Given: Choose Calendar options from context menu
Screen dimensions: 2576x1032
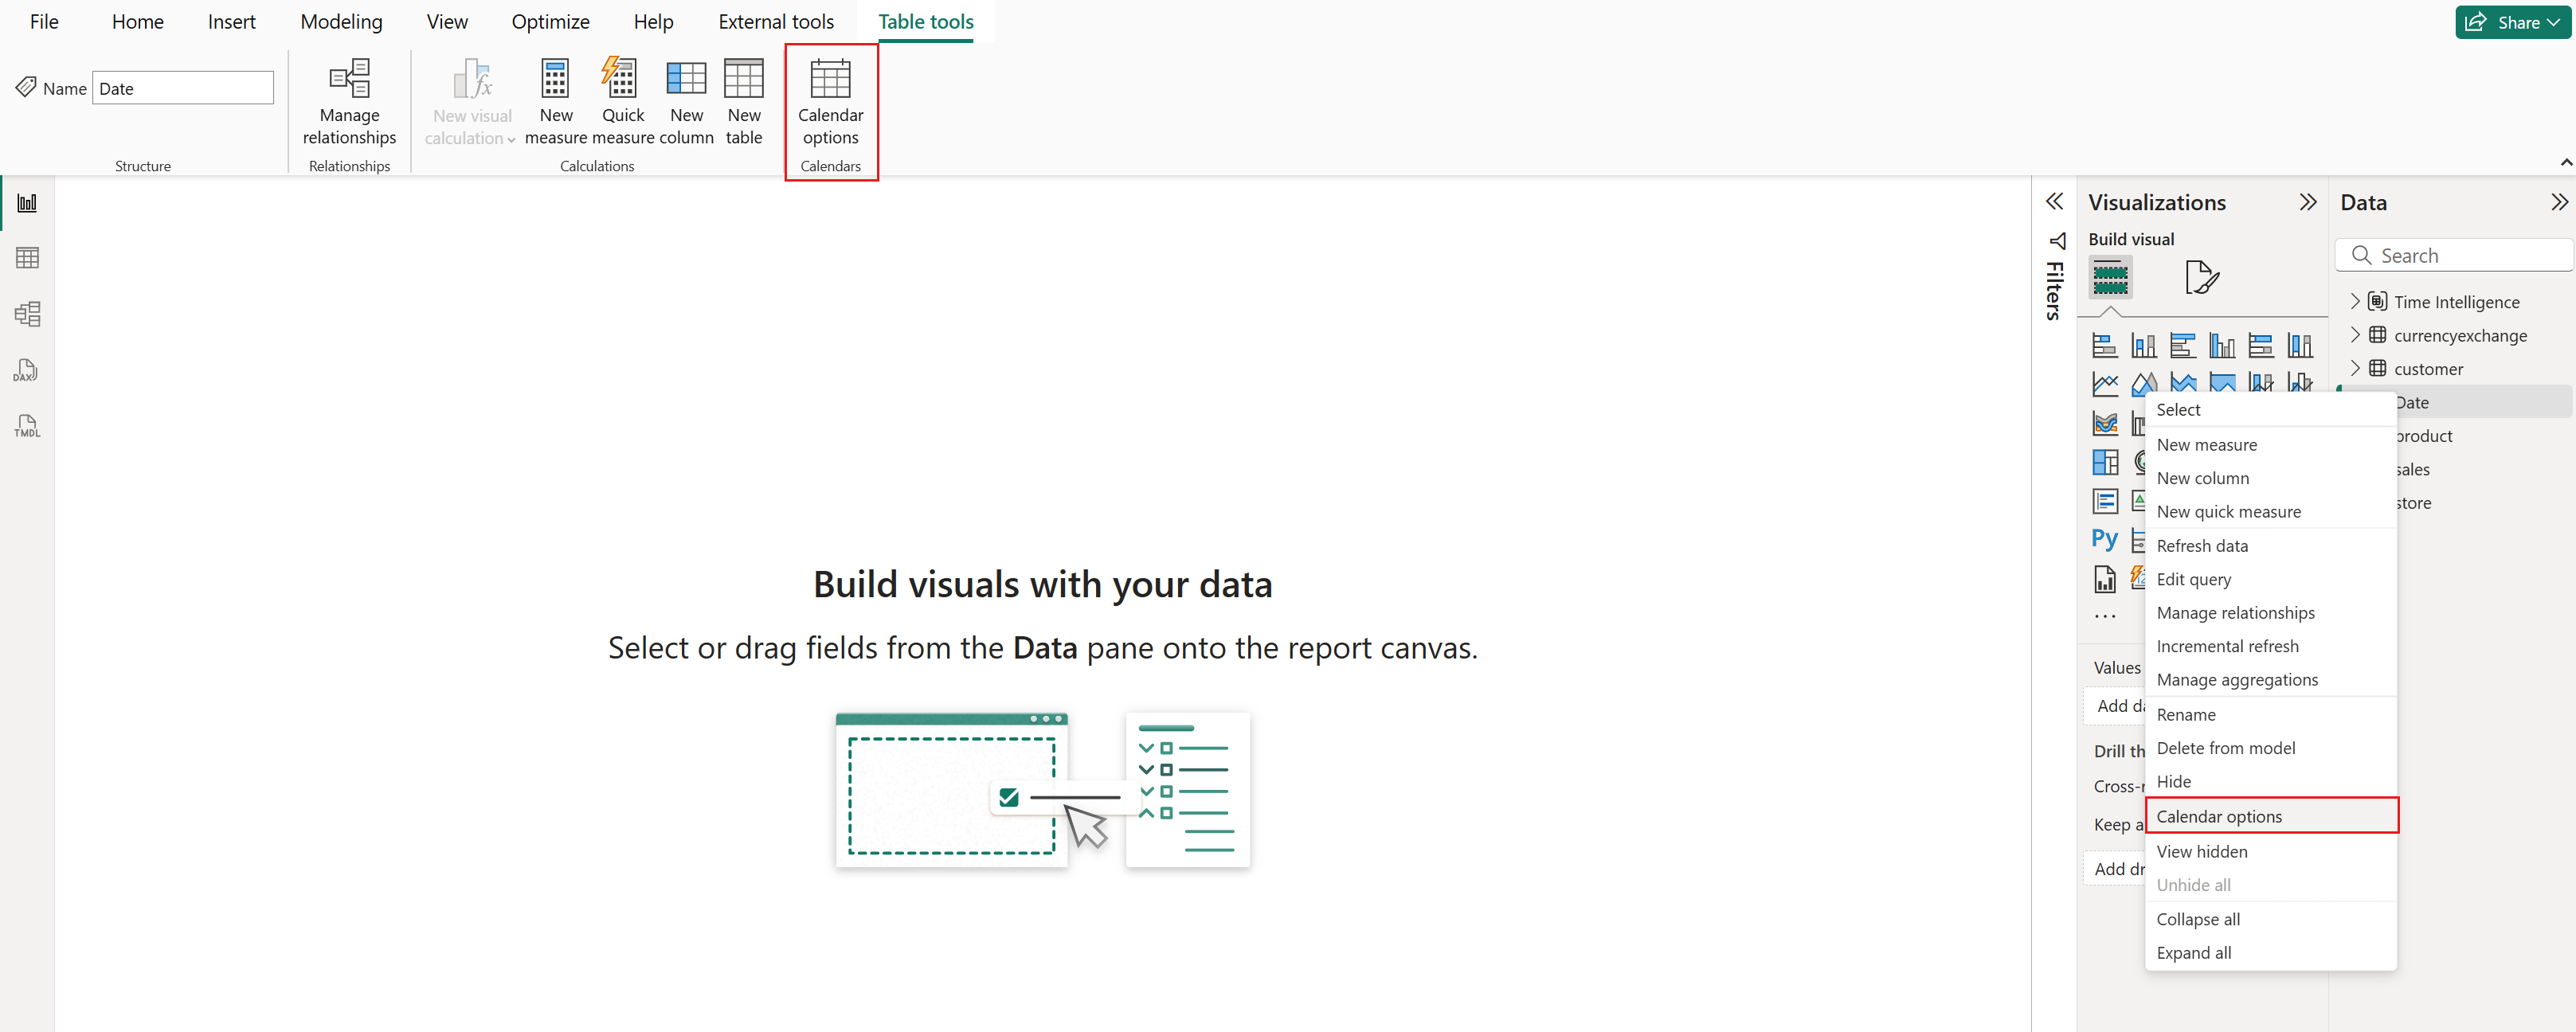Looking at the screenshot, I should click(2219, 816).
